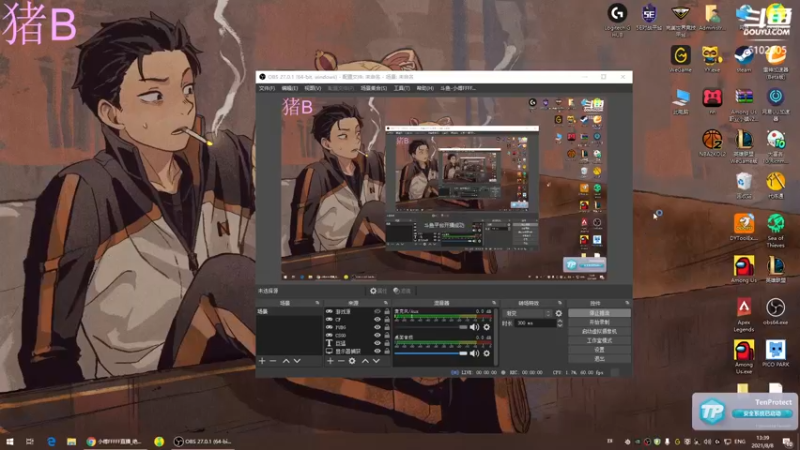800x450 pixels.
Task: Open Sea of Thieves desktop shortcut
Action: click(x=776, y=231)
